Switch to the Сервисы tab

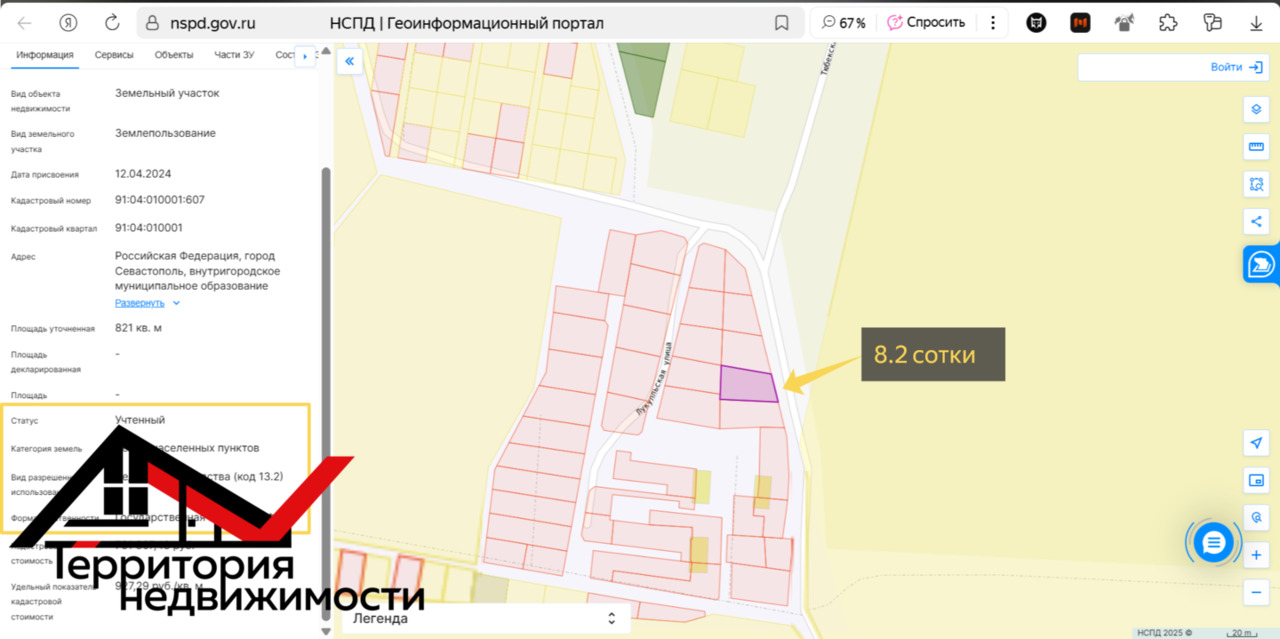(115, 55)
